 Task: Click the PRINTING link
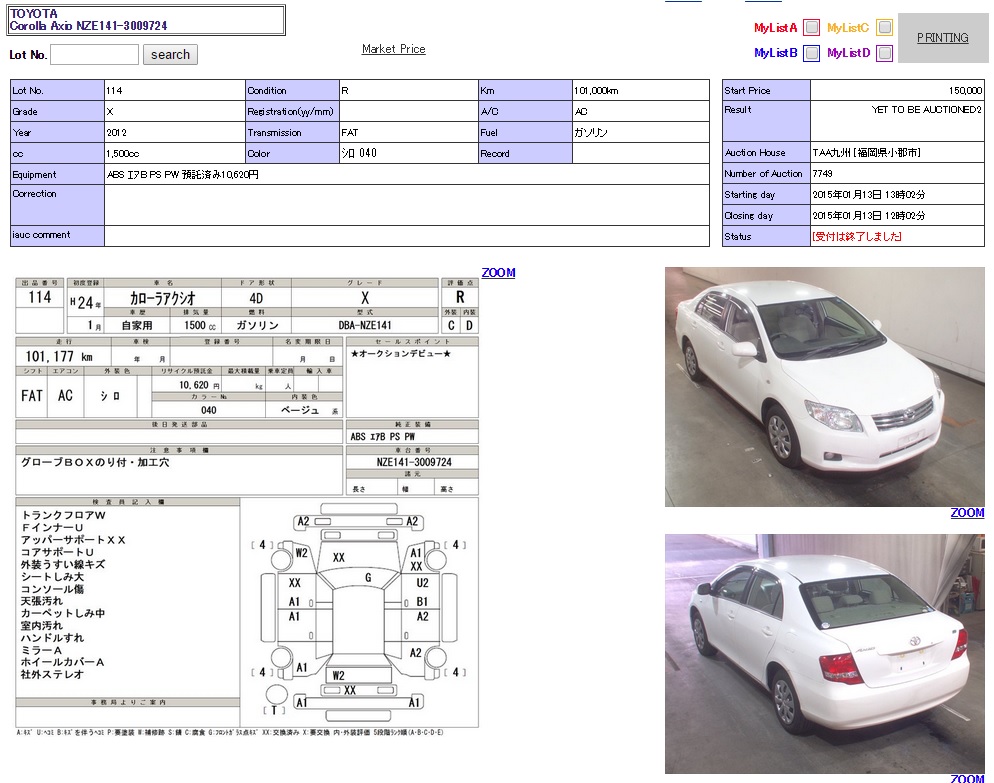pos(942,38)
